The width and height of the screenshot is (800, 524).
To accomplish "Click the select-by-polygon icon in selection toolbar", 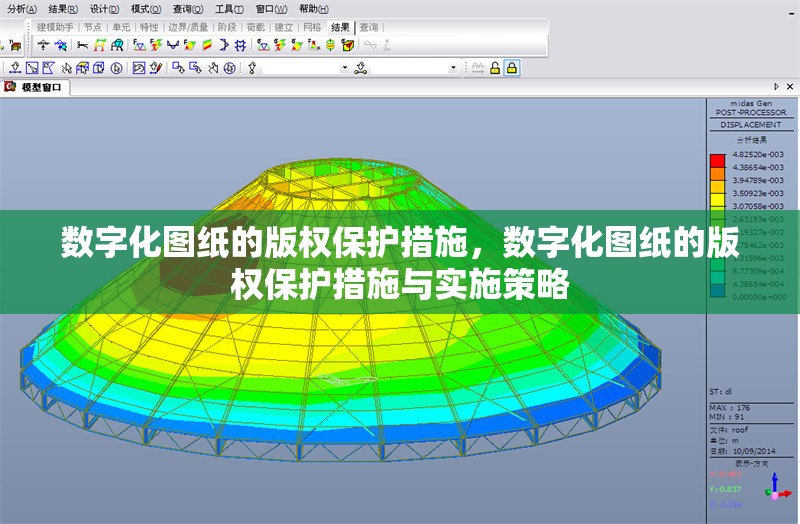I will pyautogui.click(x=48, y=68).
